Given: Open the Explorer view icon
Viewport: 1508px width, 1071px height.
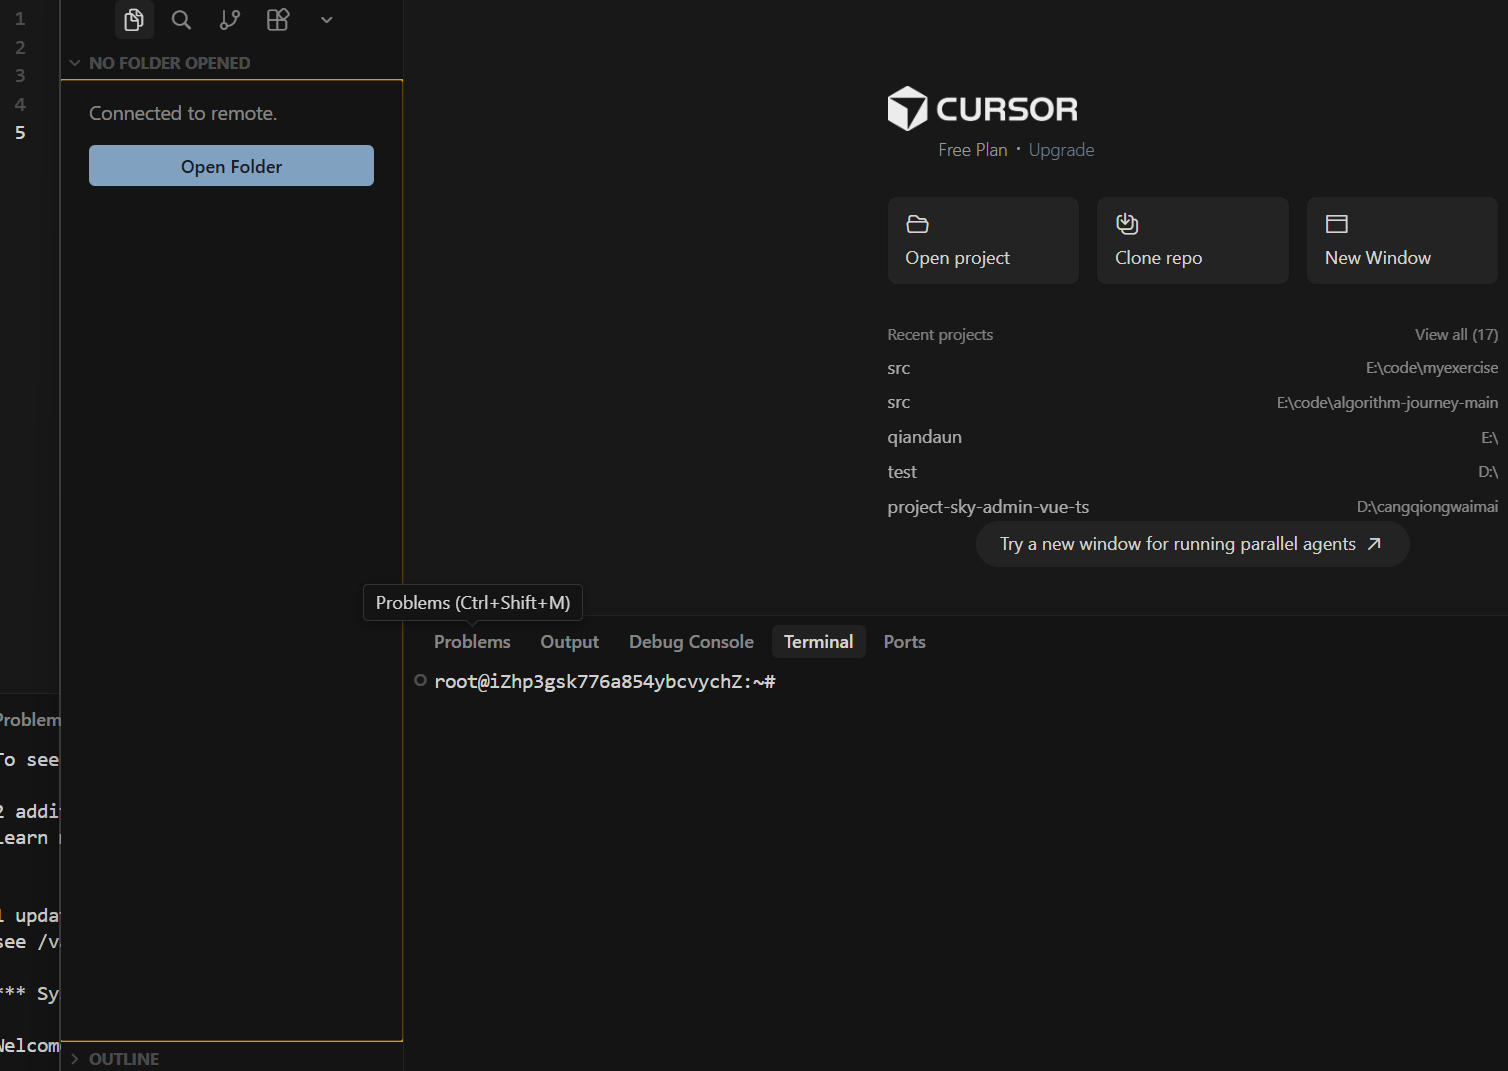Looking at the screenshot, I should 134,20.
